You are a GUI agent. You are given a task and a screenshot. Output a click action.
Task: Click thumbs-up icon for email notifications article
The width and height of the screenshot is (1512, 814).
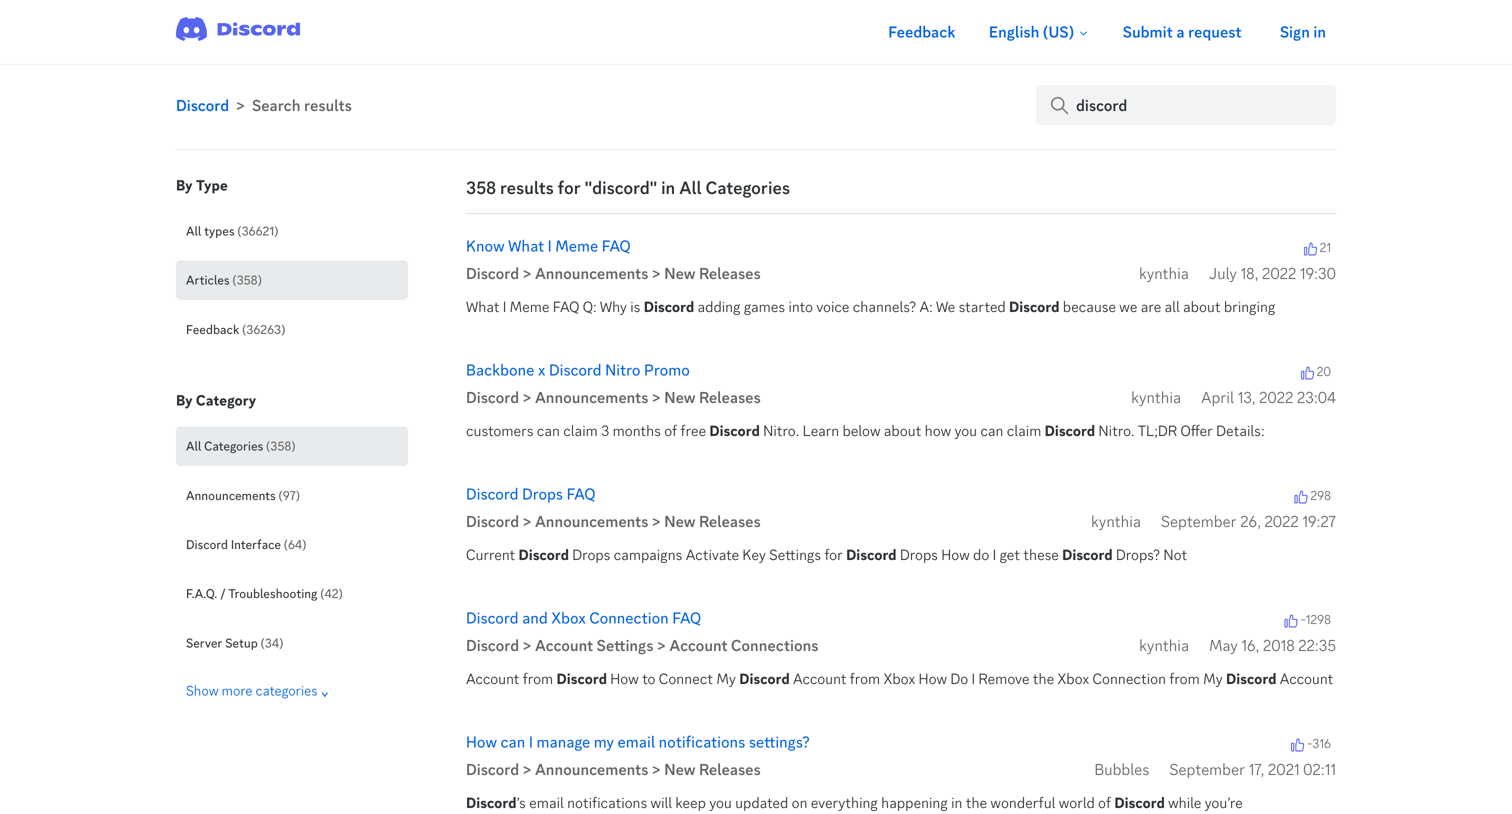click(1297, 744)
